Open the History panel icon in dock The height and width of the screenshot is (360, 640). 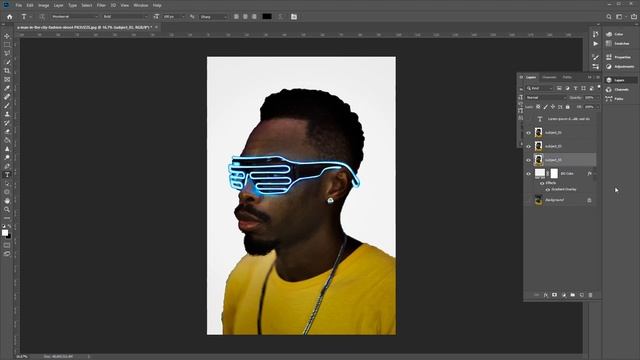click(596, 34)
